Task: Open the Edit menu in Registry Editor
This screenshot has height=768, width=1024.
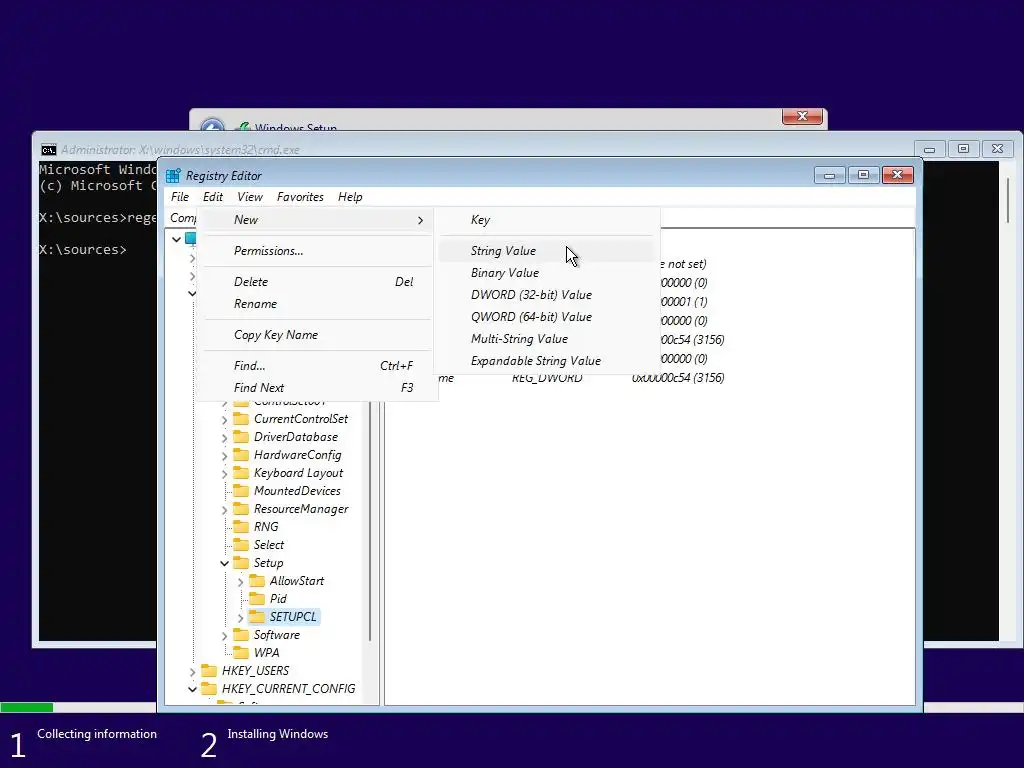Action: point(213,197)
